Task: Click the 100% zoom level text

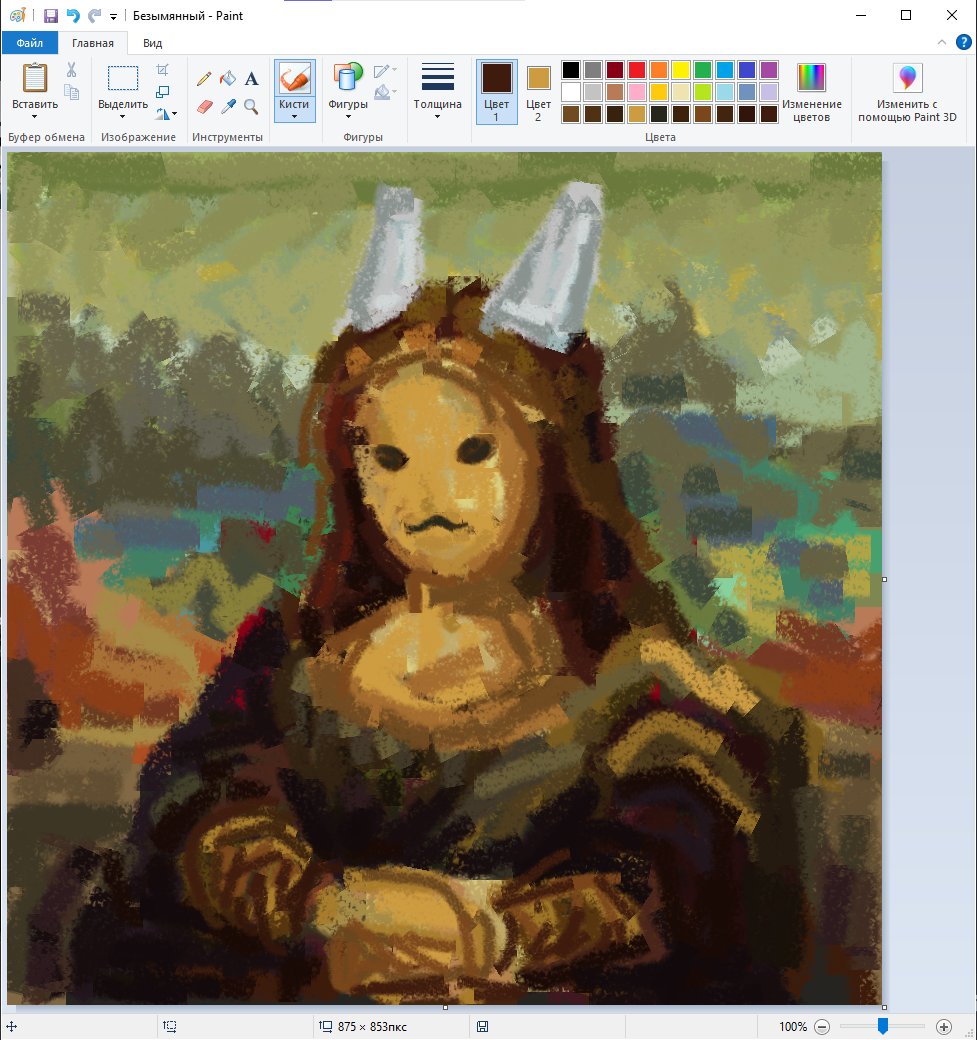Action: (x=793, y=1027)
